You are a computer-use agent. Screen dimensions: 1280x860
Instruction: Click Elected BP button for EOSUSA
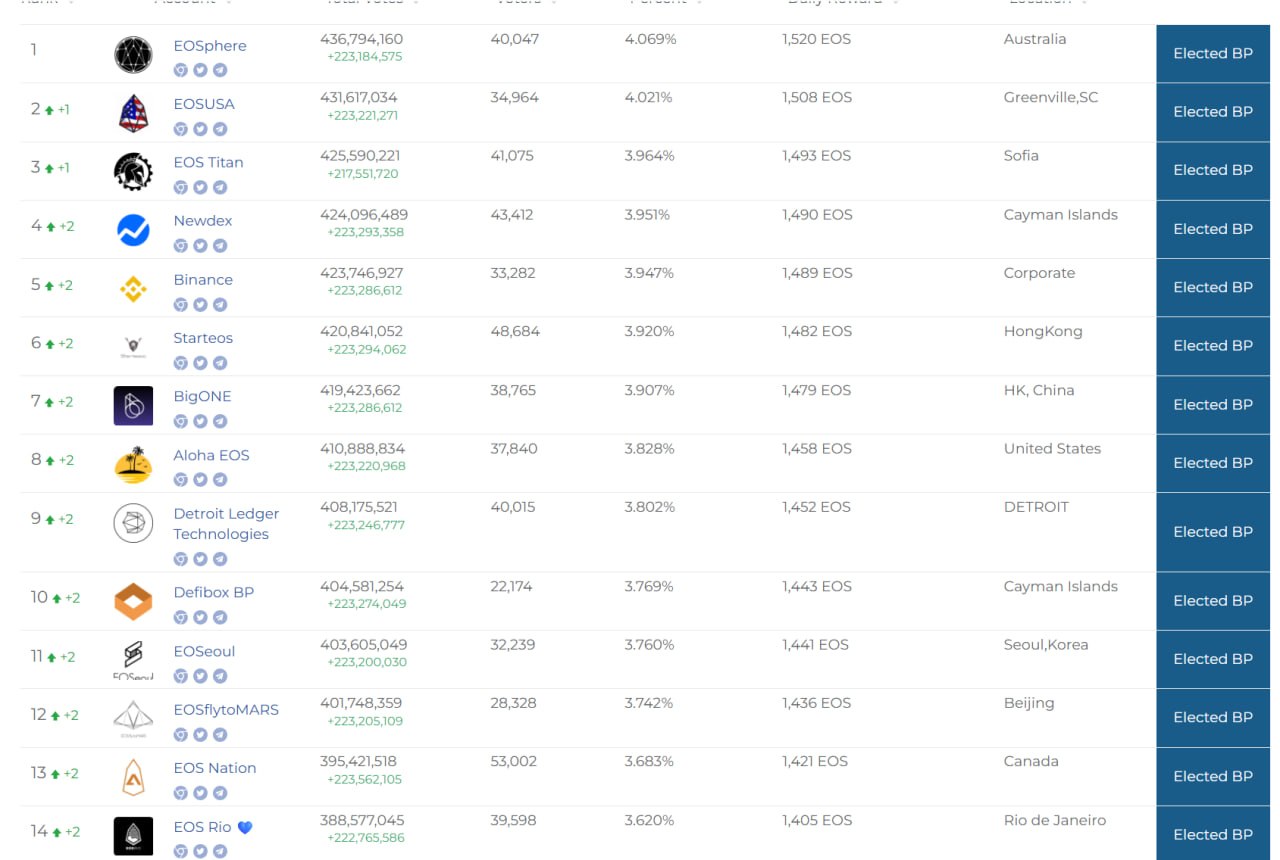point(1213,112)
